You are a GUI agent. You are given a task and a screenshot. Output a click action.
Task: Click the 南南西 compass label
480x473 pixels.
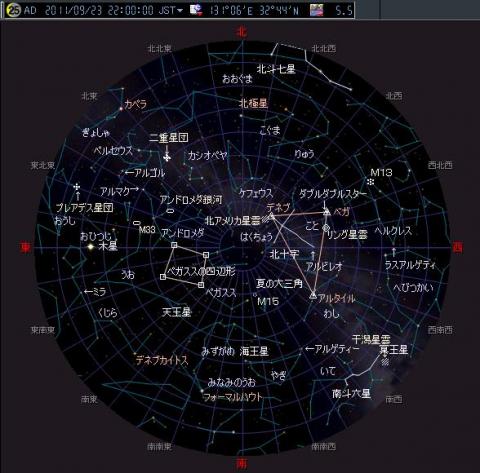324,446
